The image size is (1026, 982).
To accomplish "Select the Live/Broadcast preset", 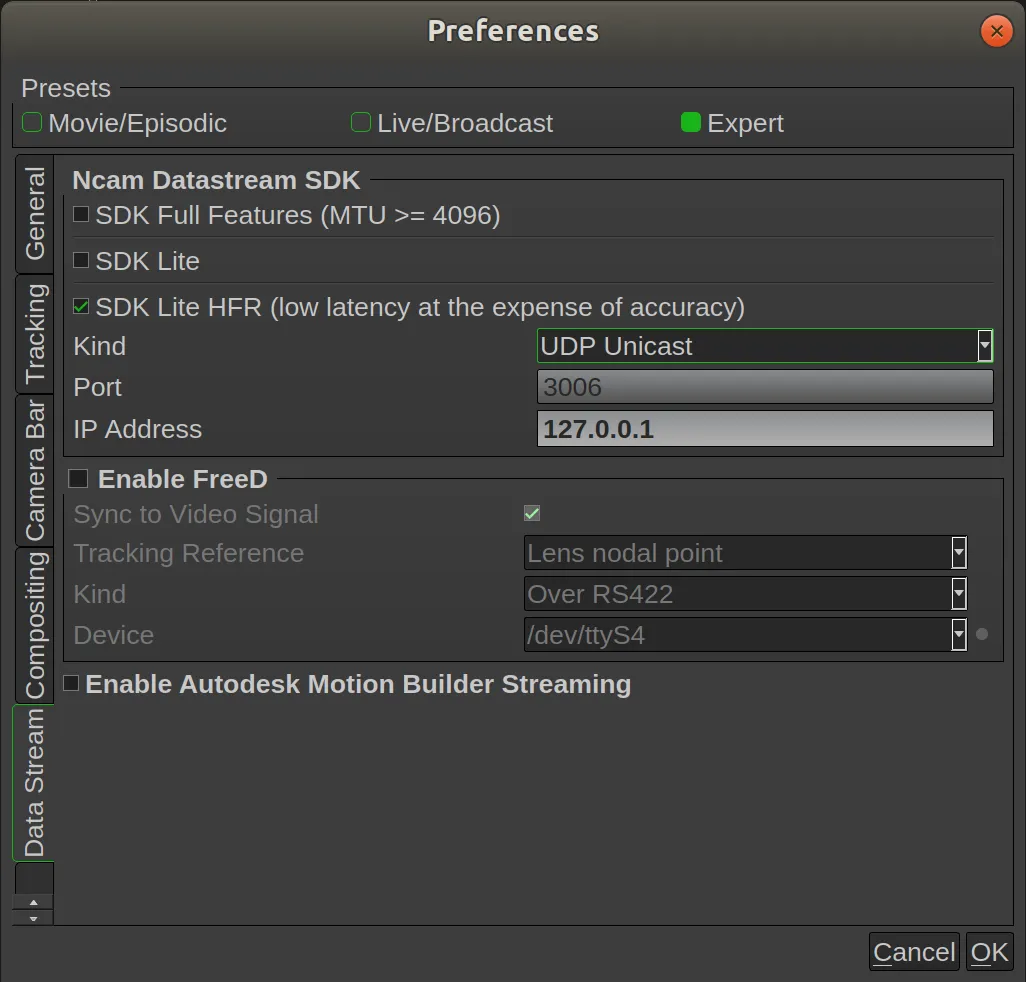I will coord(452,123).
